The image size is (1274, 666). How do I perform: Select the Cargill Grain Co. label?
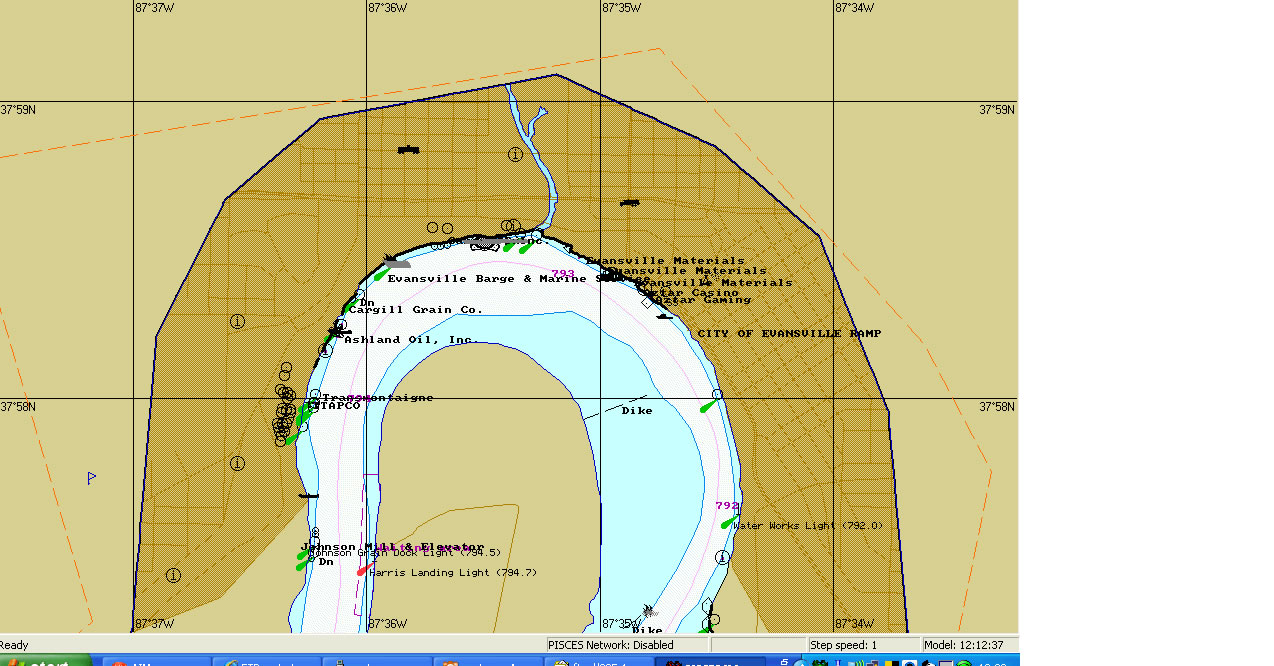(x=416, y=310)
